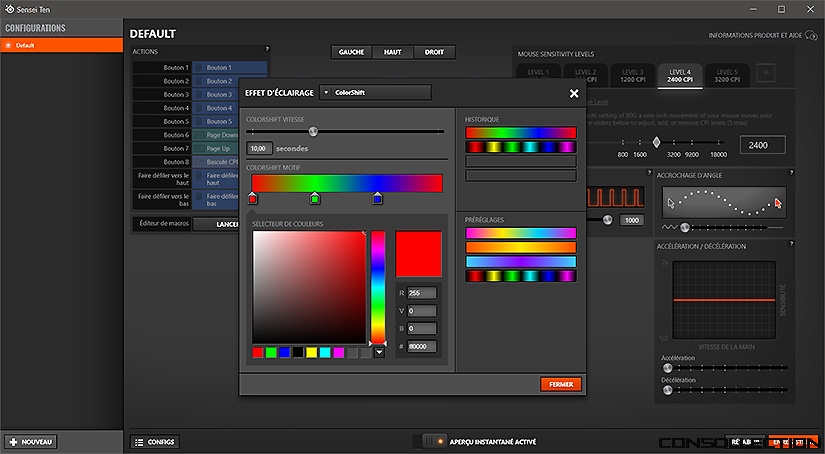Switch to the DROIT view tab
Viewport: 825px width, 454px height.
point(434,52)
